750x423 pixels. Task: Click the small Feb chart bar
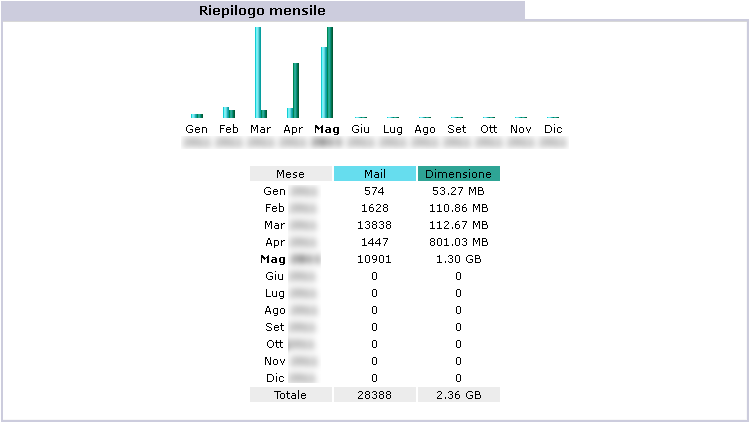[x=229, y=112]
